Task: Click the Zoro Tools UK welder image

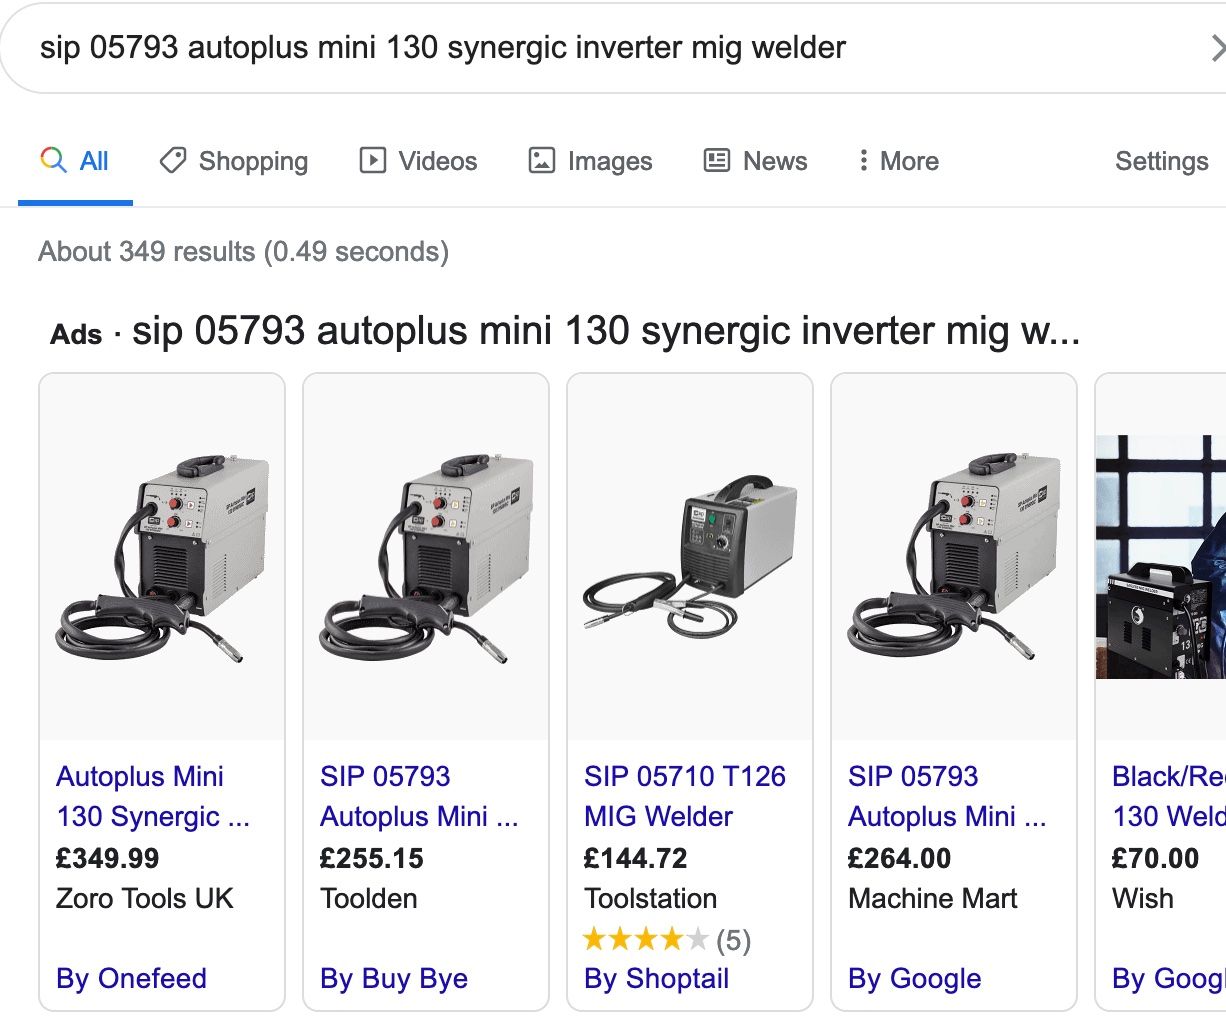Action: coord(162,557)
